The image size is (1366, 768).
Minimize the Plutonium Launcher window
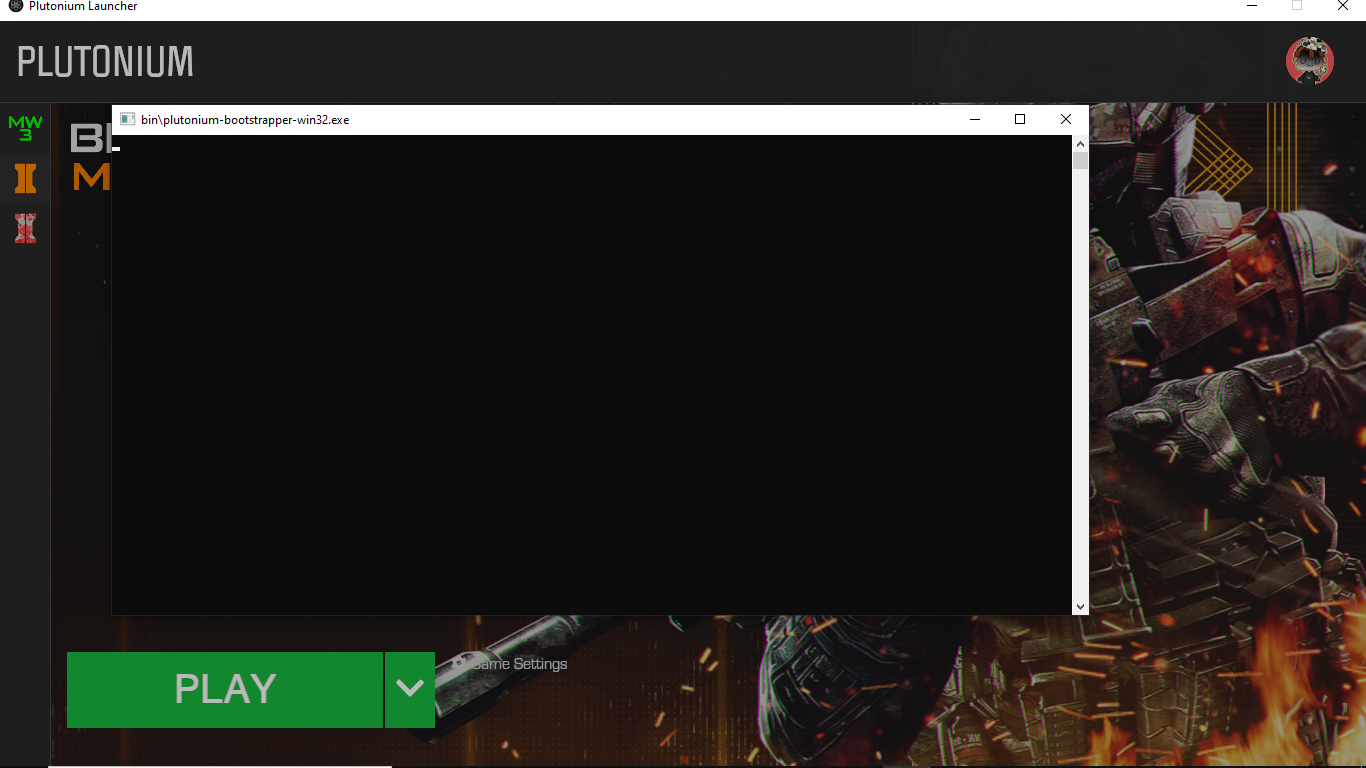[x=1252, y=6]
